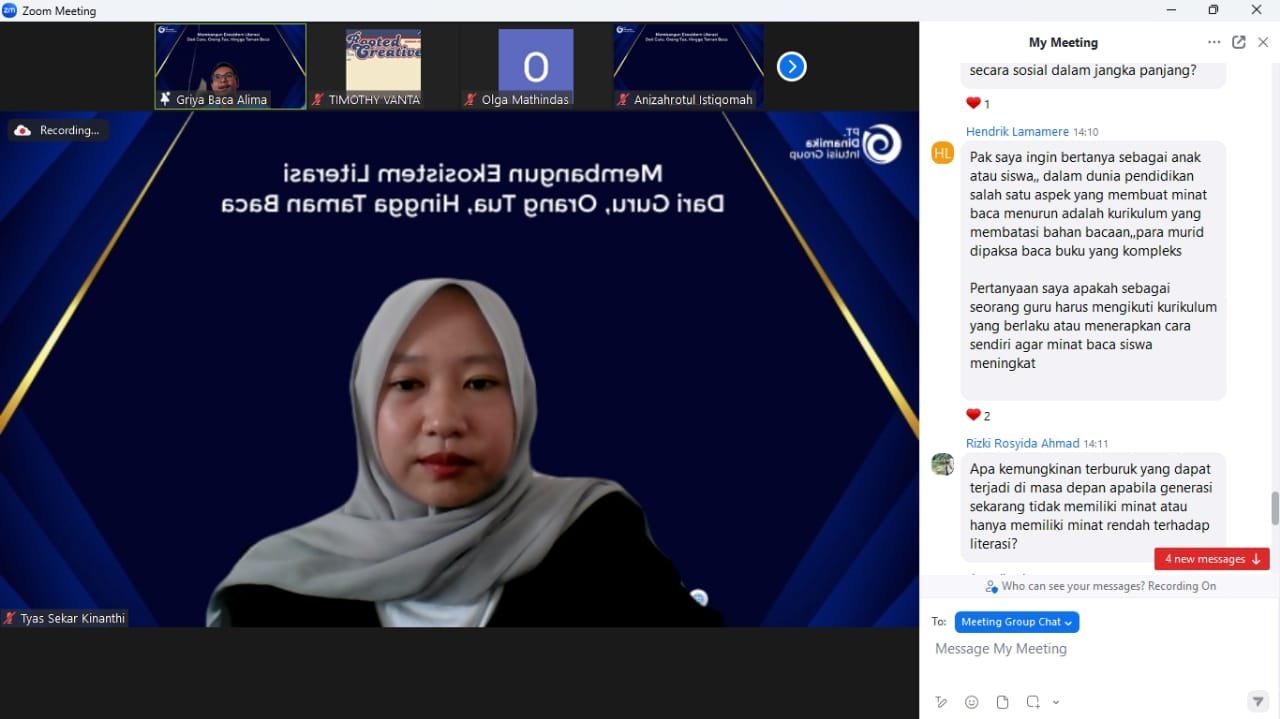The width and height of the screenshot is (1280, 719).
Task: Expand the screenshot options chevron in chat
Action: 1056,702
